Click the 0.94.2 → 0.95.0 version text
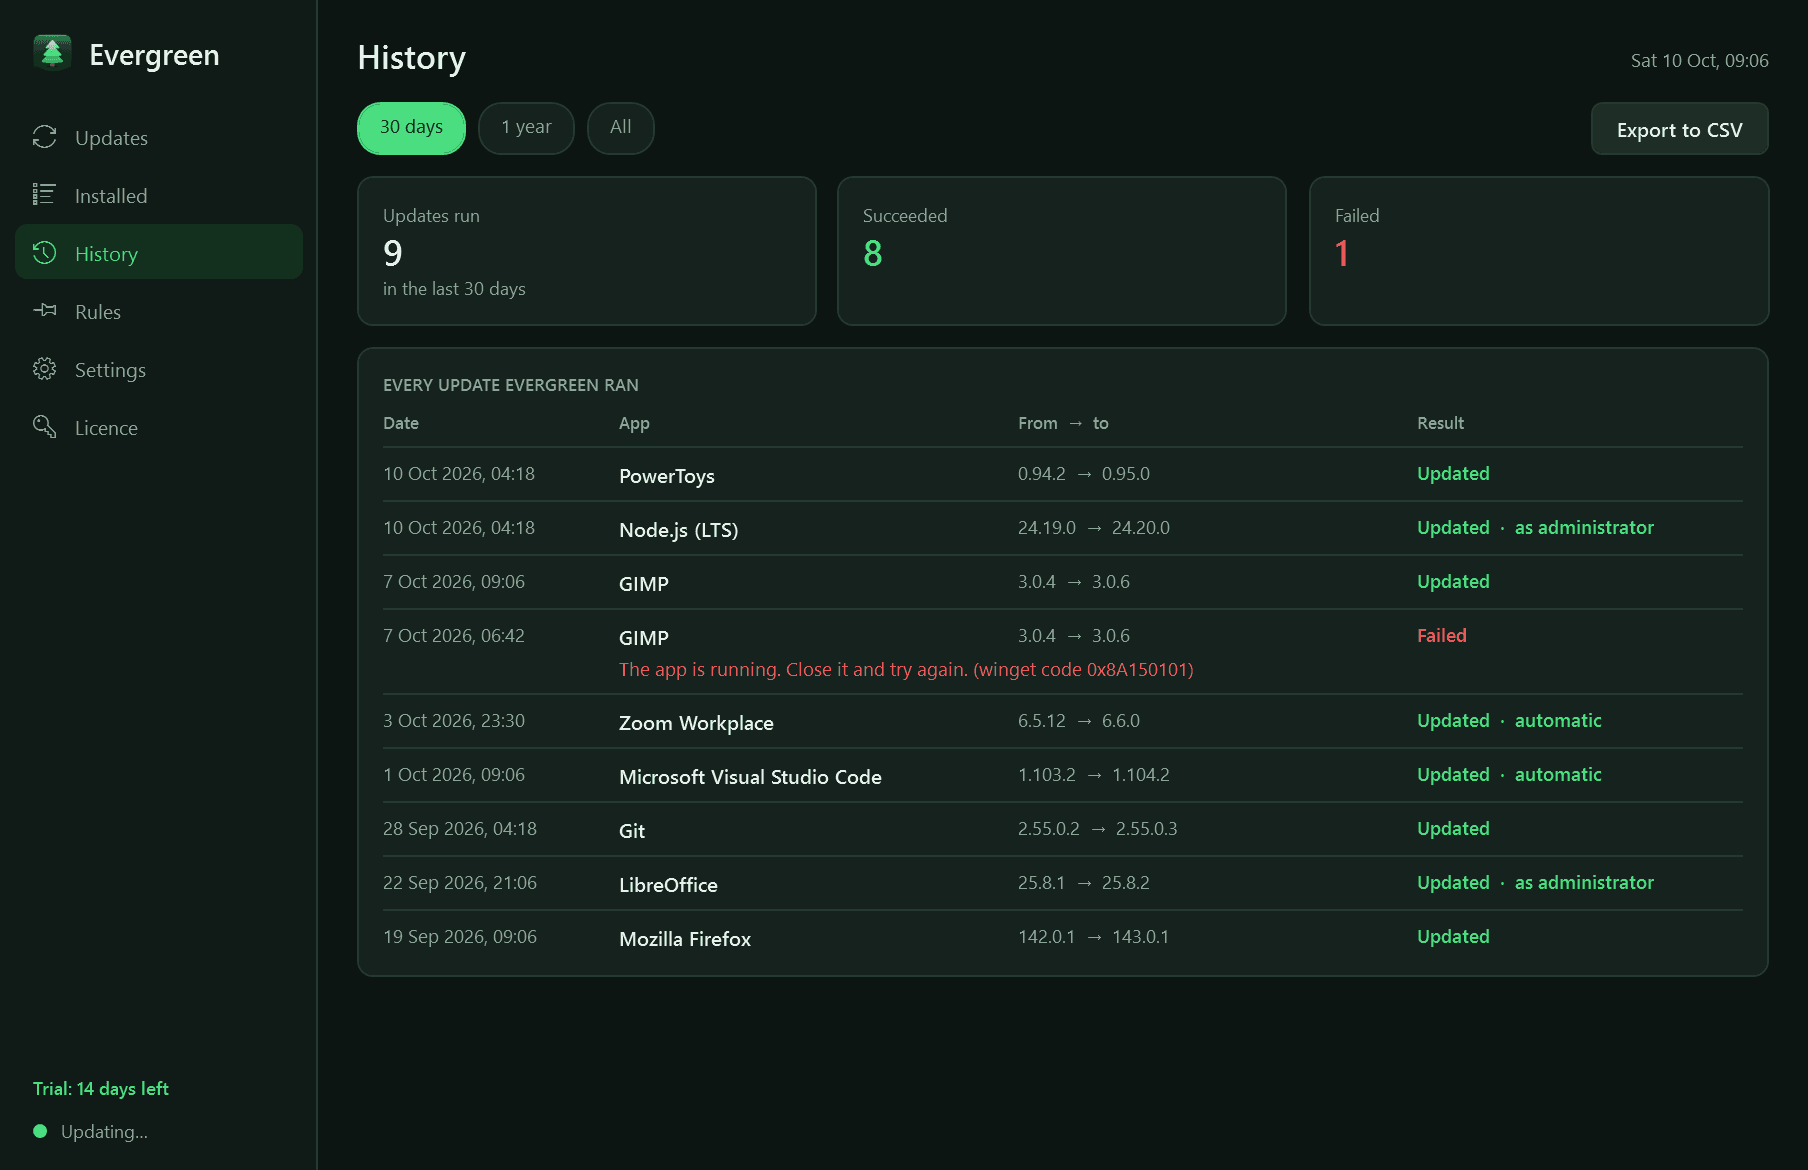This screenshot has height=1170, width=1808. pos(1084,473)
